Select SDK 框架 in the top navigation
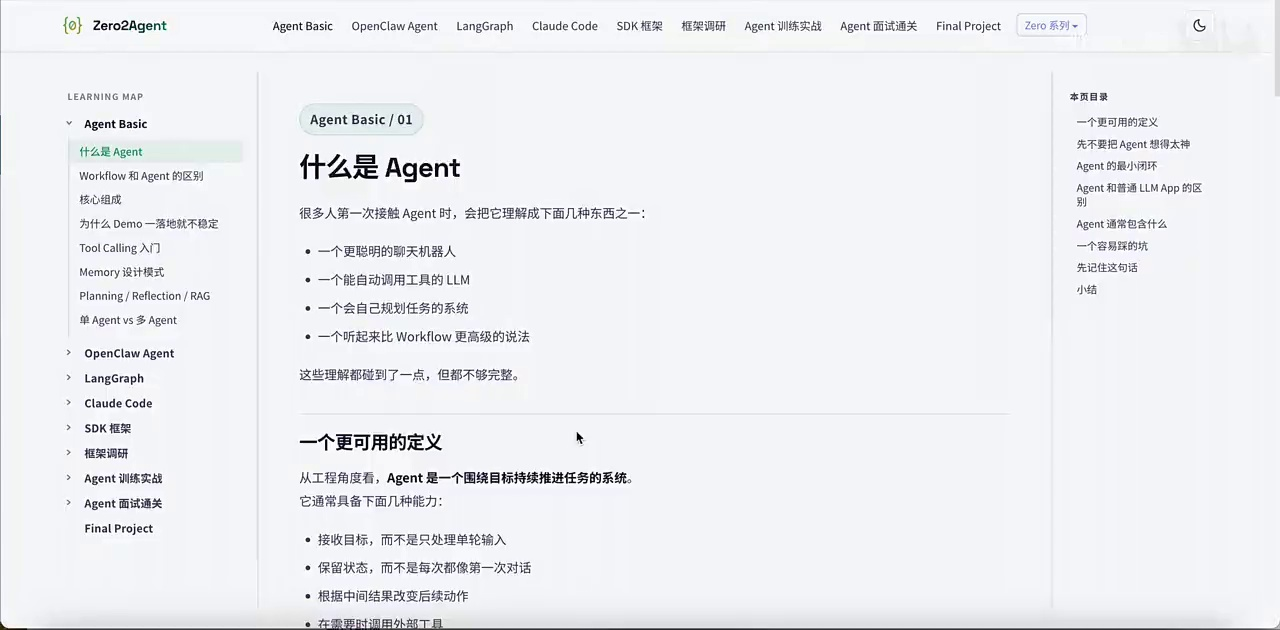 (639, 26)
